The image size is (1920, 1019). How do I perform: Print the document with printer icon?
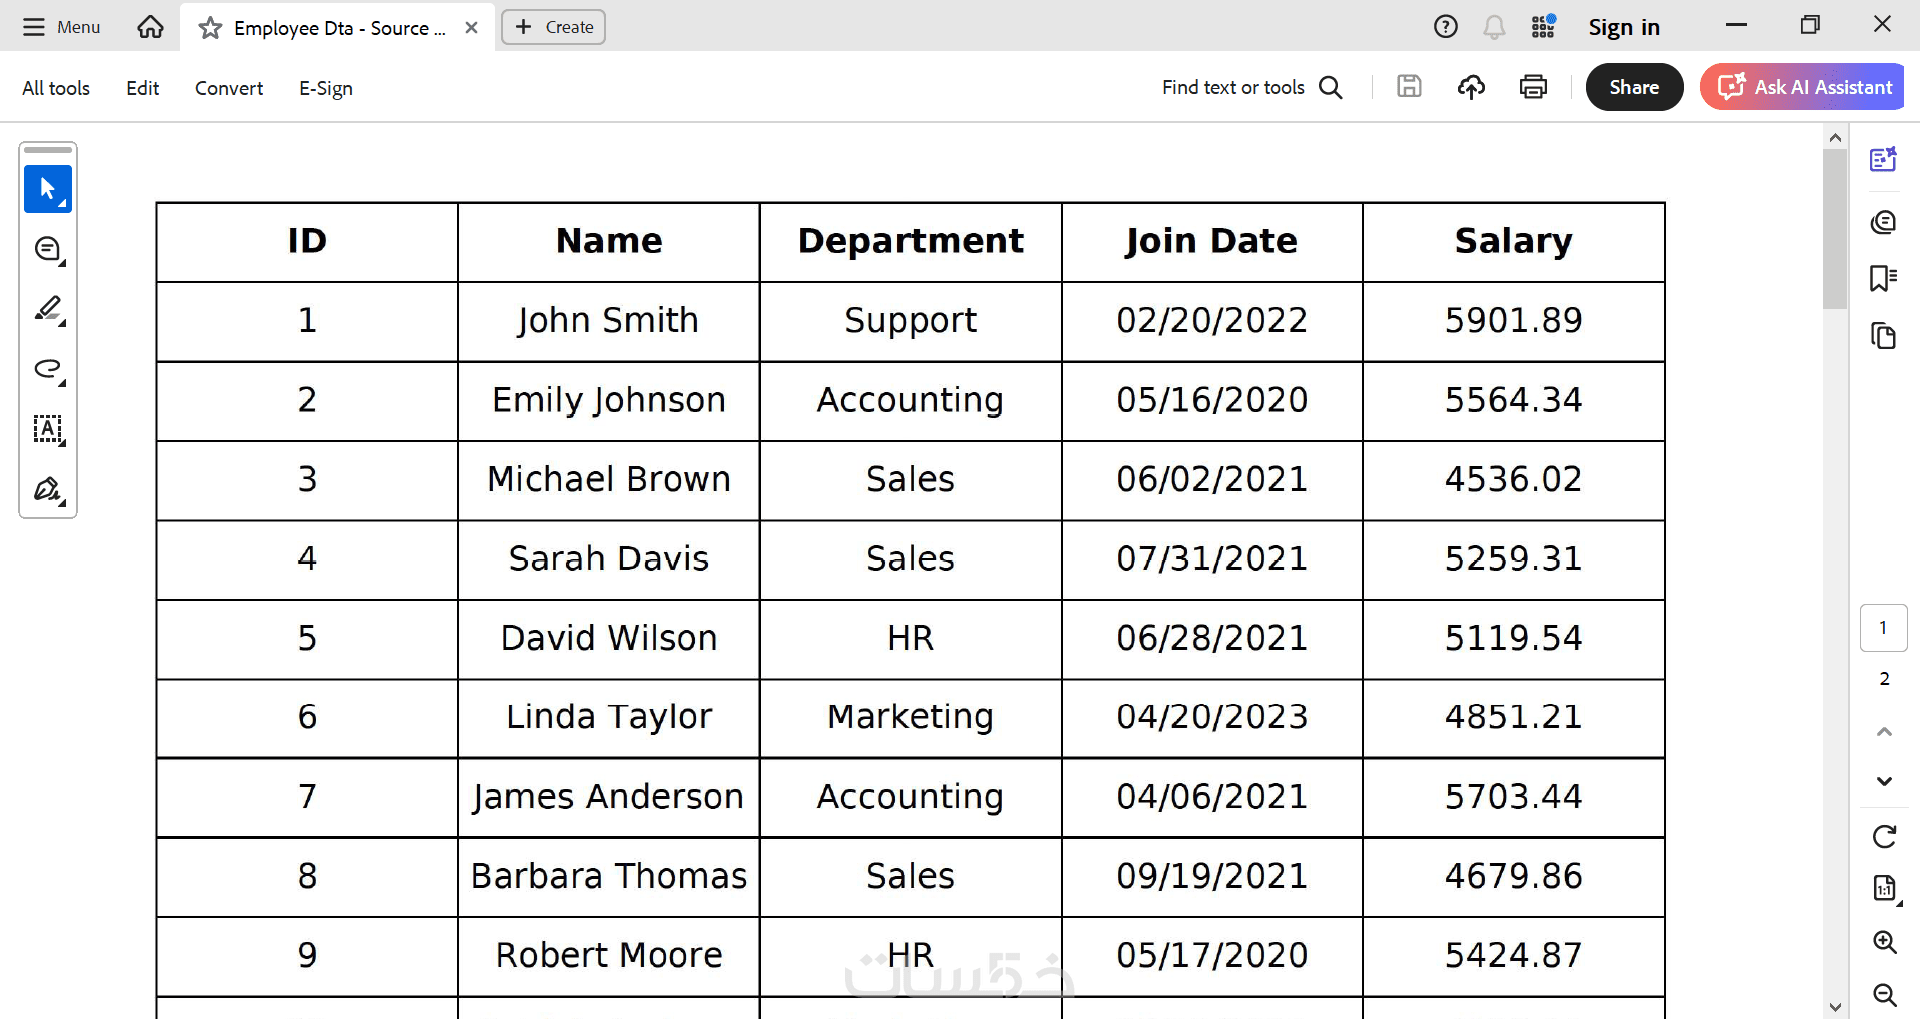pyautogui.click(x=1533, y=87)
